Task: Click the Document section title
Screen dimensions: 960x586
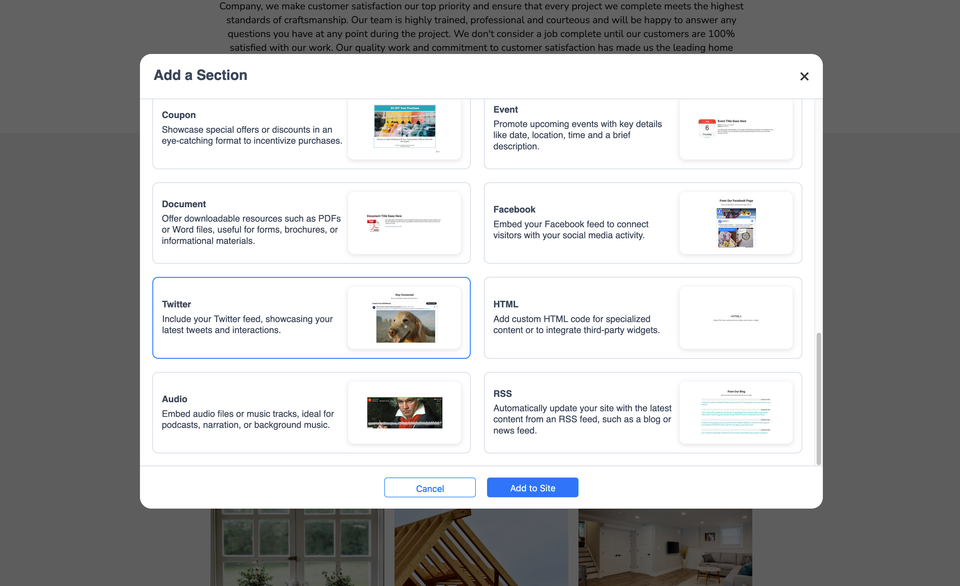Action: [x=184, y=204]
